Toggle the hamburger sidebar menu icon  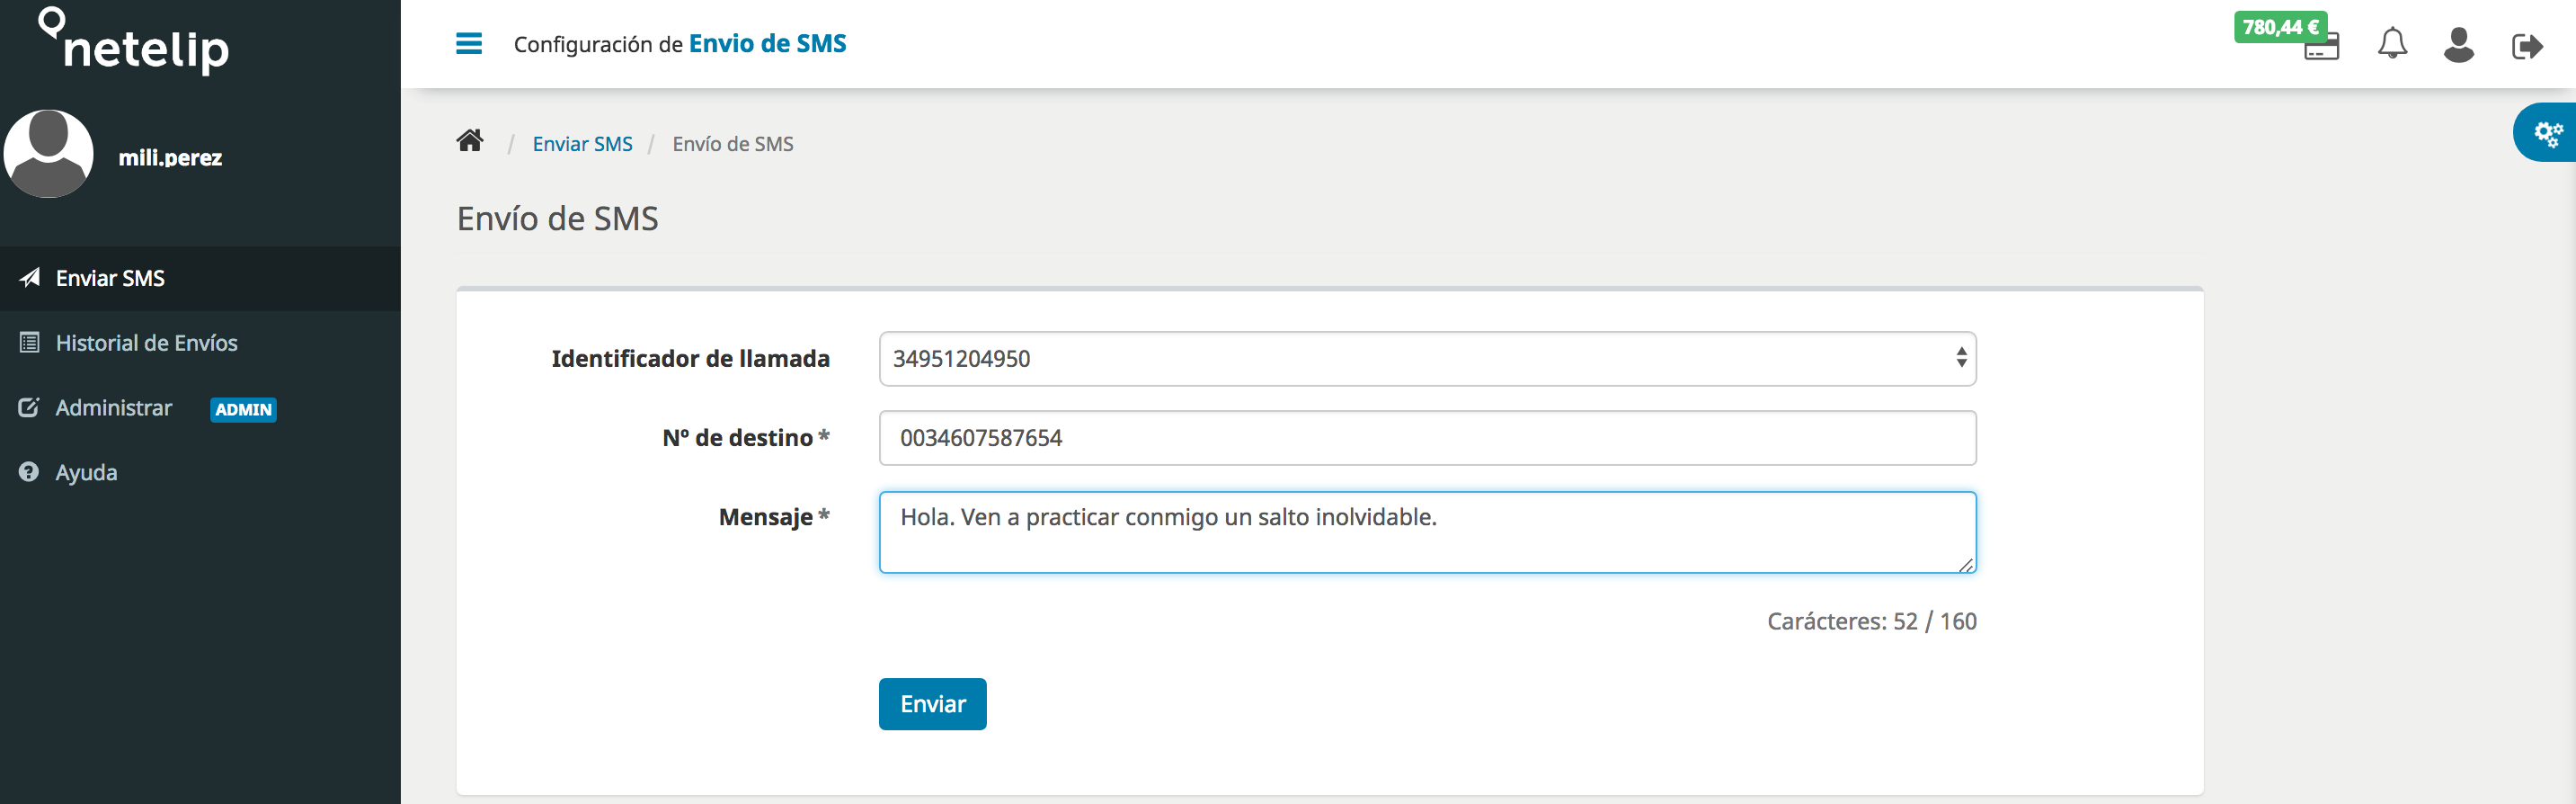tap(469, 44)
